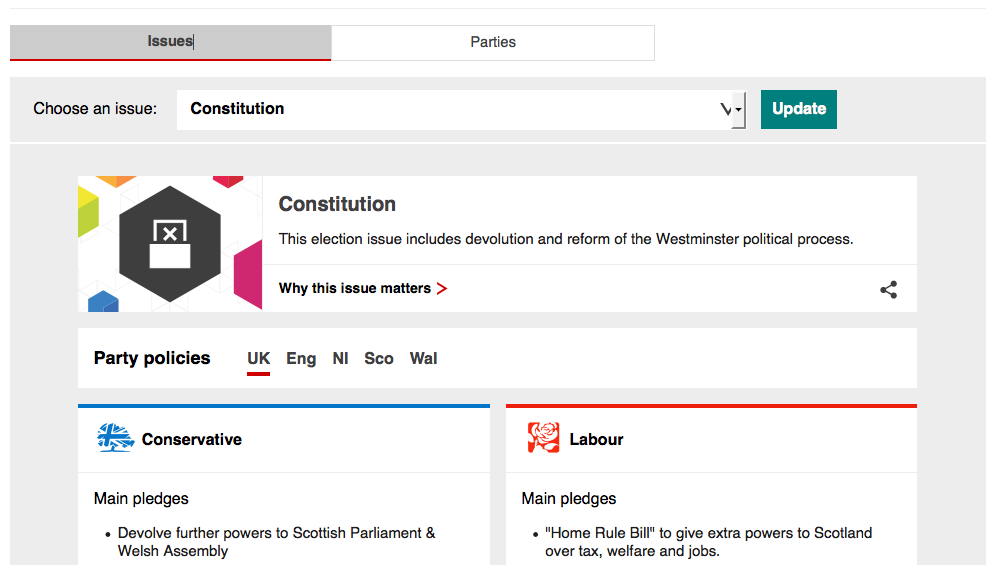The image size is (999, 565).
Task: Click the Labour rose logo
Action: (x=544, y=438)
